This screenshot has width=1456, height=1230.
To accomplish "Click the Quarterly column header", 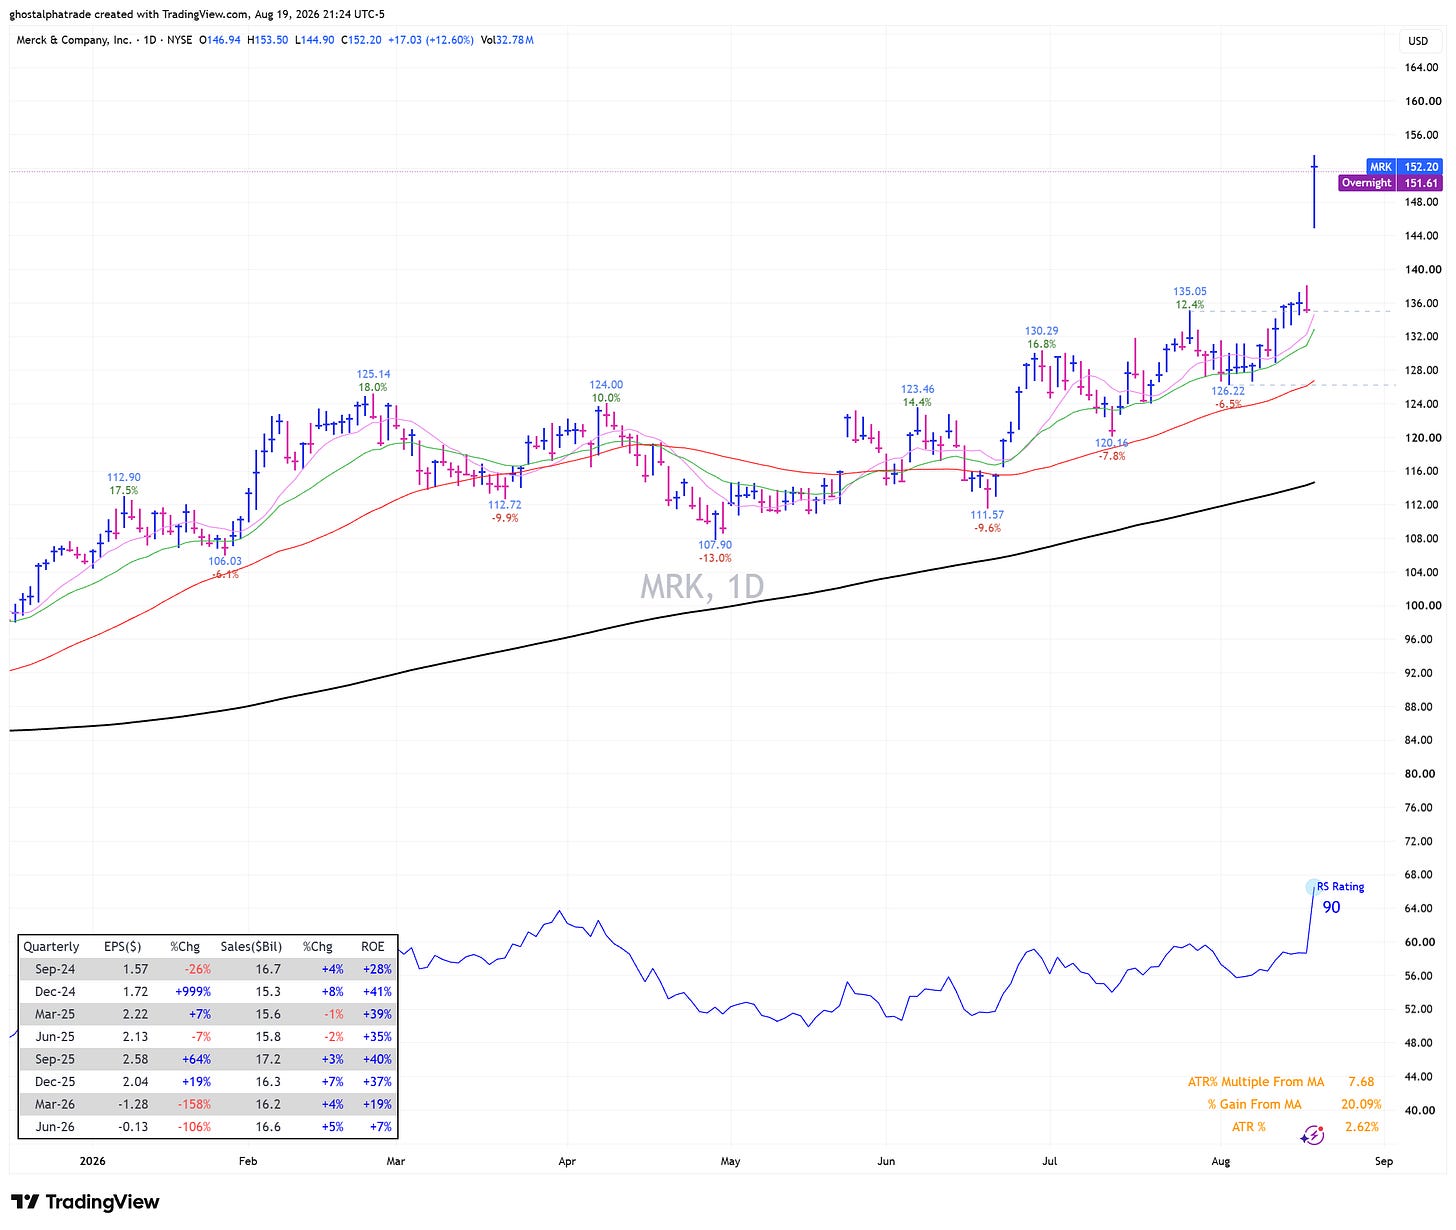I will (x=51, y=947).
